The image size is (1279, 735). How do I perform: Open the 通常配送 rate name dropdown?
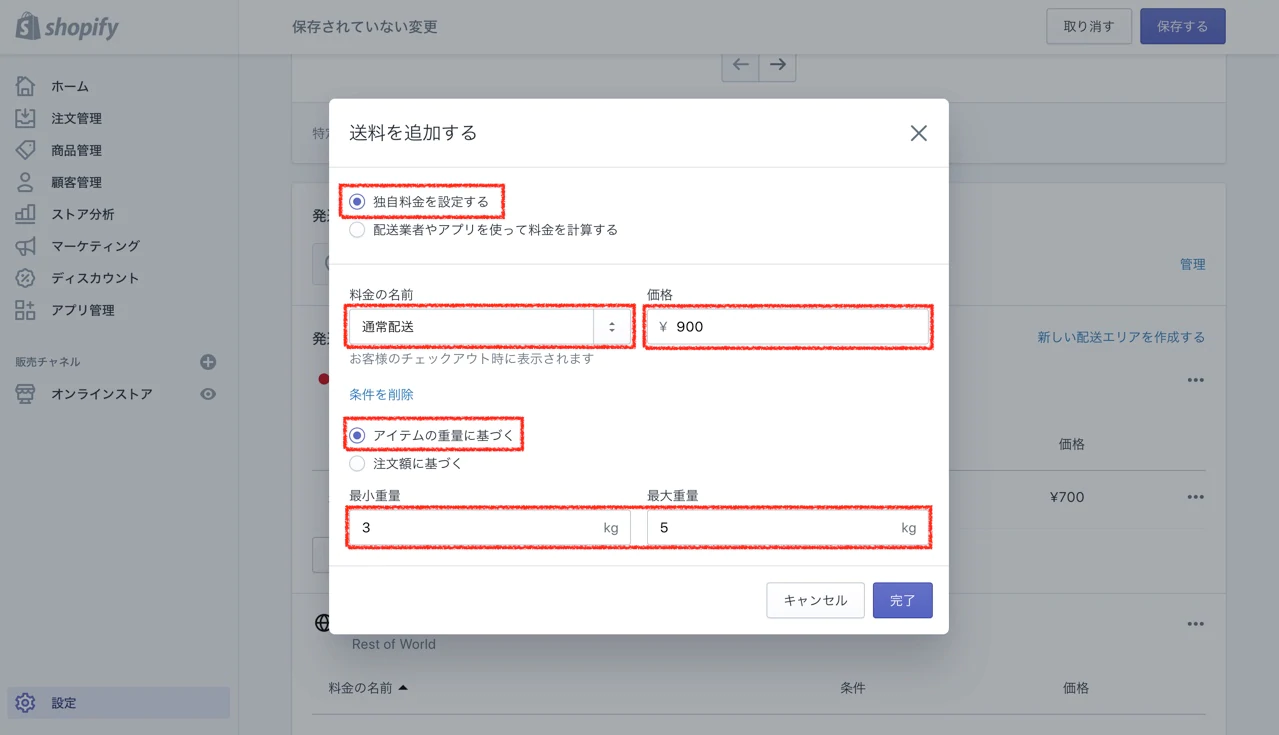[612, 327]
